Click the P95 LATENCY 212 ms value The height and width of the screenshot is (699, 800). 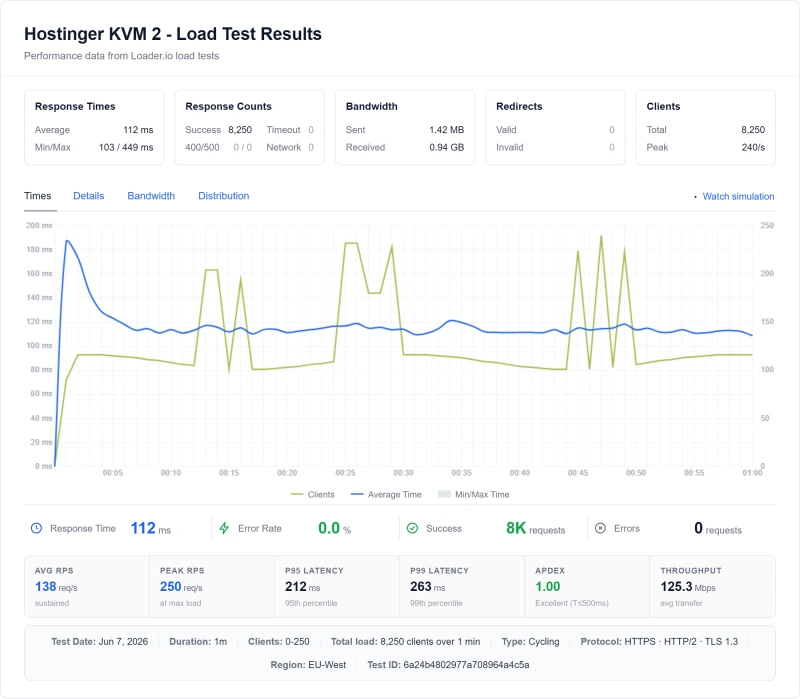(303, 587)
